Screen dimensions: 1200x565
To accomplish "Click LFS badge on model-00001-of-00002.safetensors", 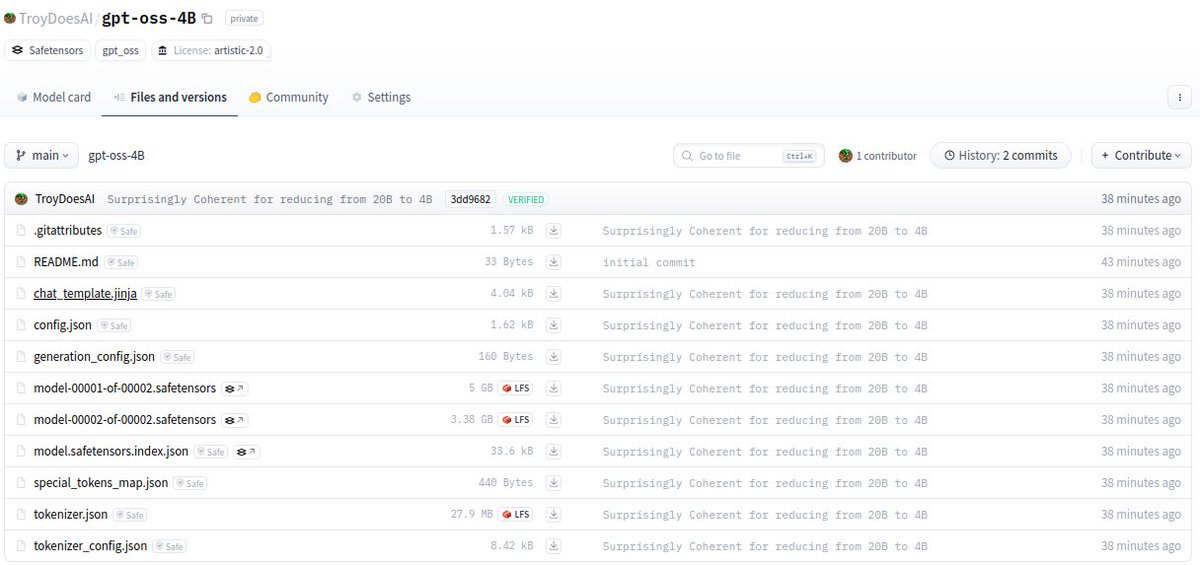I will pos(516,389).
